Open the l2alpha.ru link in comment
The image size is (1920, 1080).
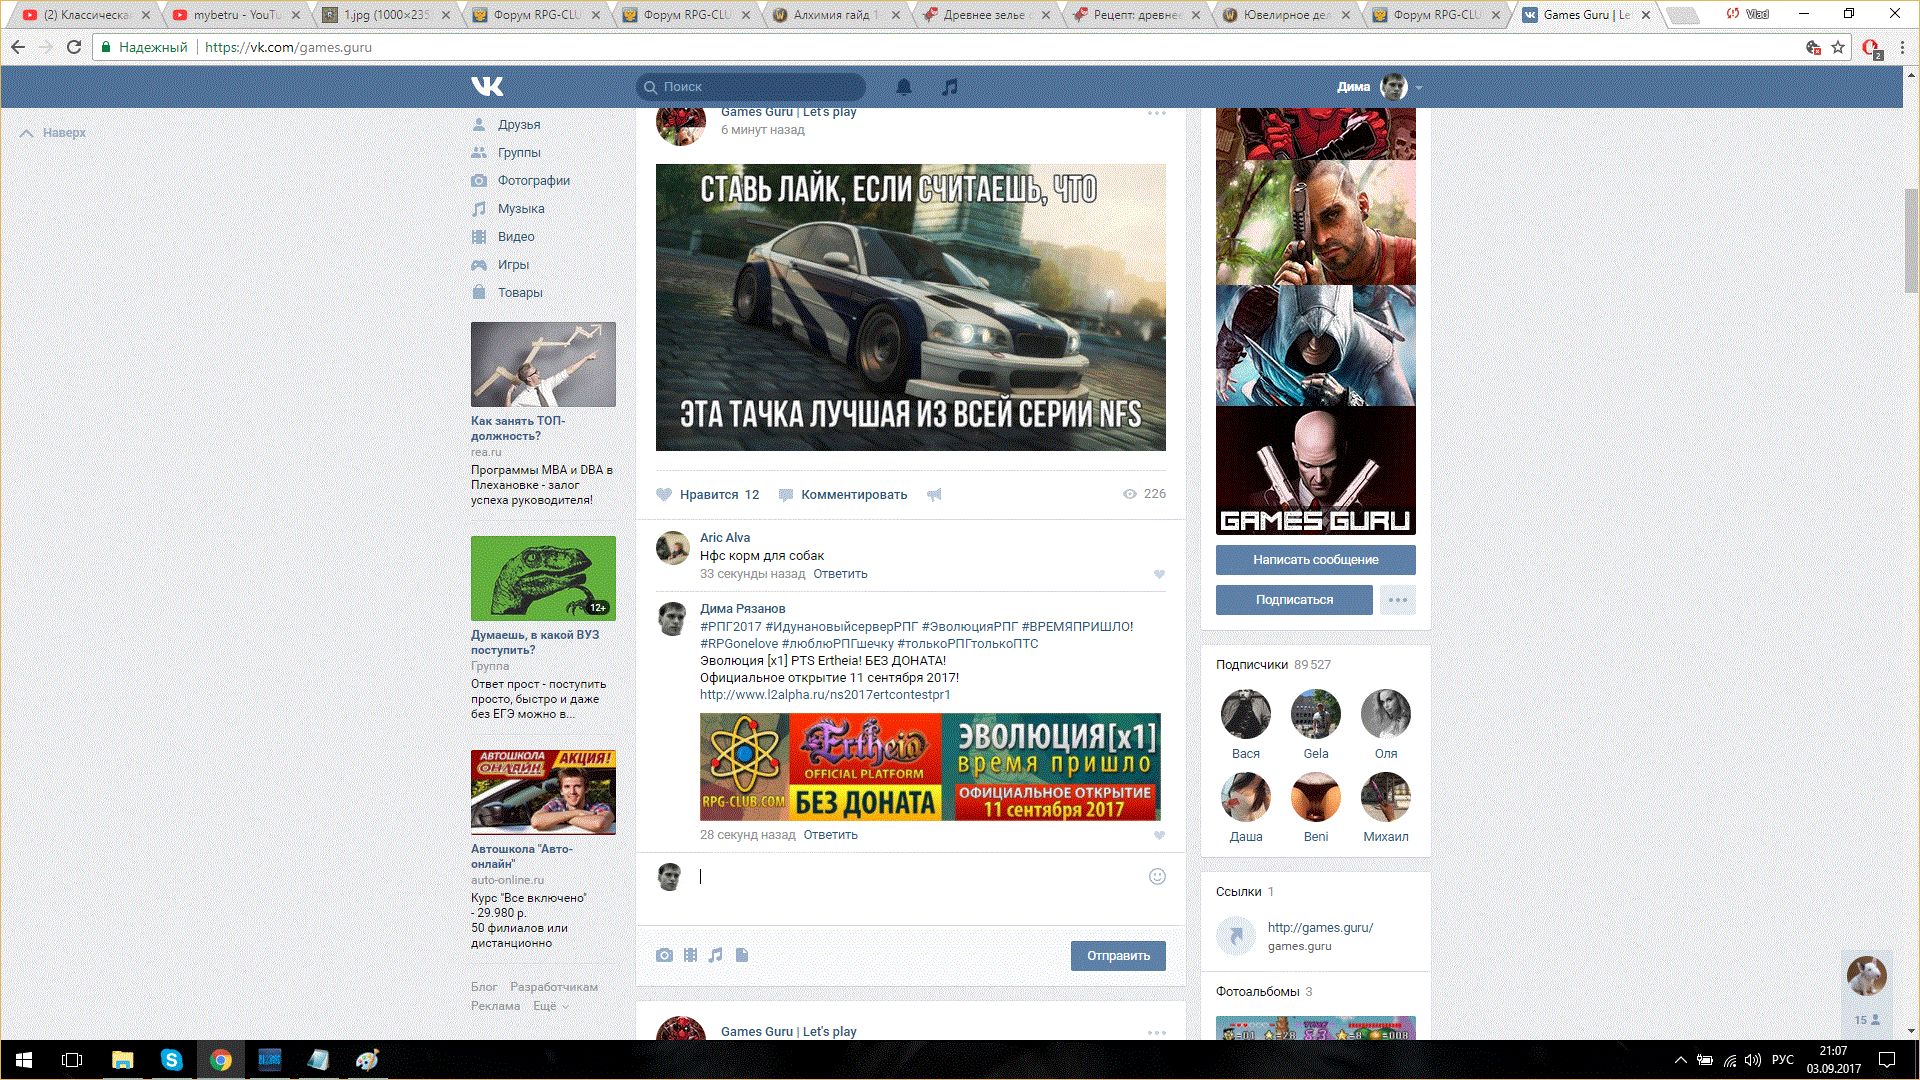(825, 695)
